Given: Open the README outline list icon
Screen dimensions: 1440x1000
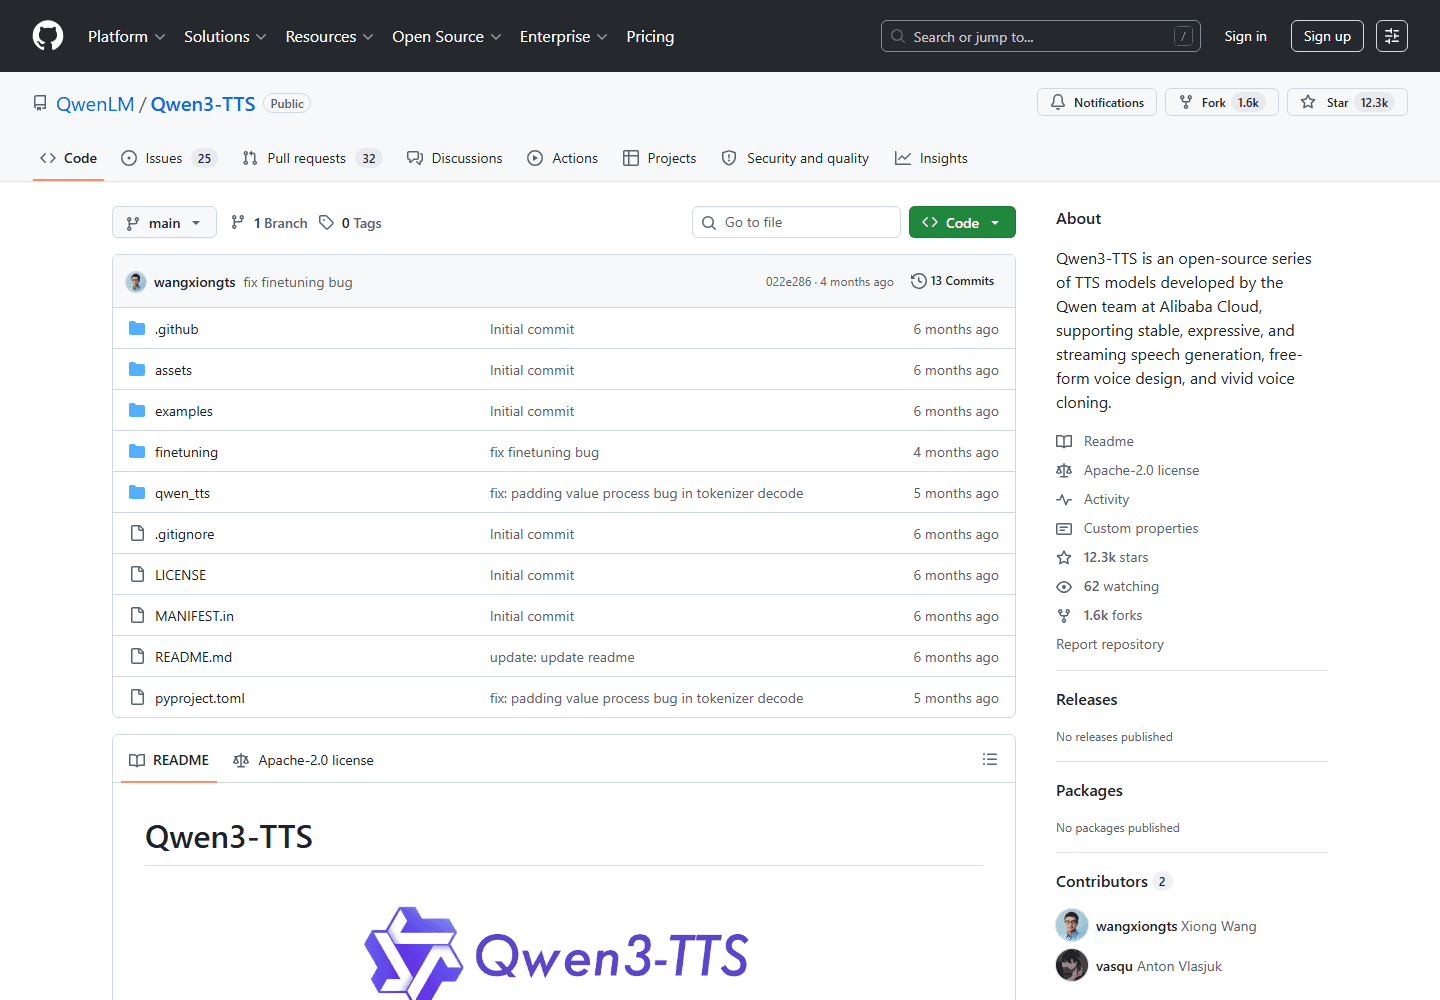Looking at the screenshot, I should point(990,759).
